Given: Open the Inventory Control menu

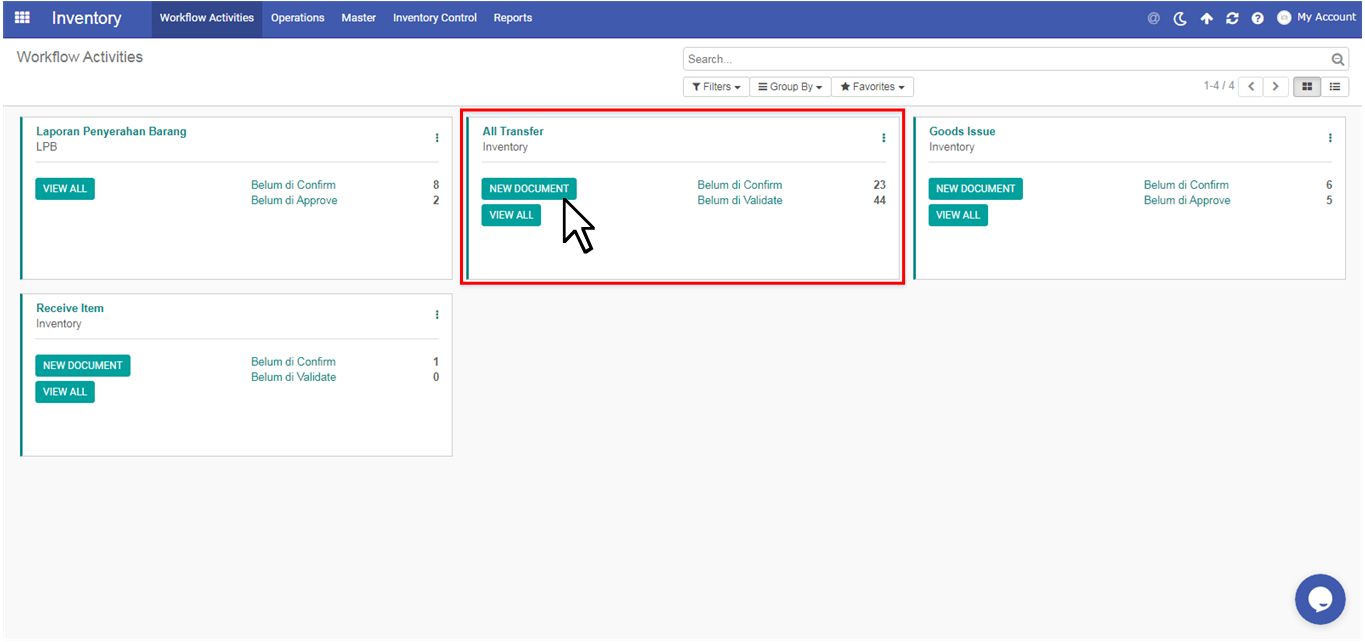Looking at the screenshot, I should tap(434, 18).
